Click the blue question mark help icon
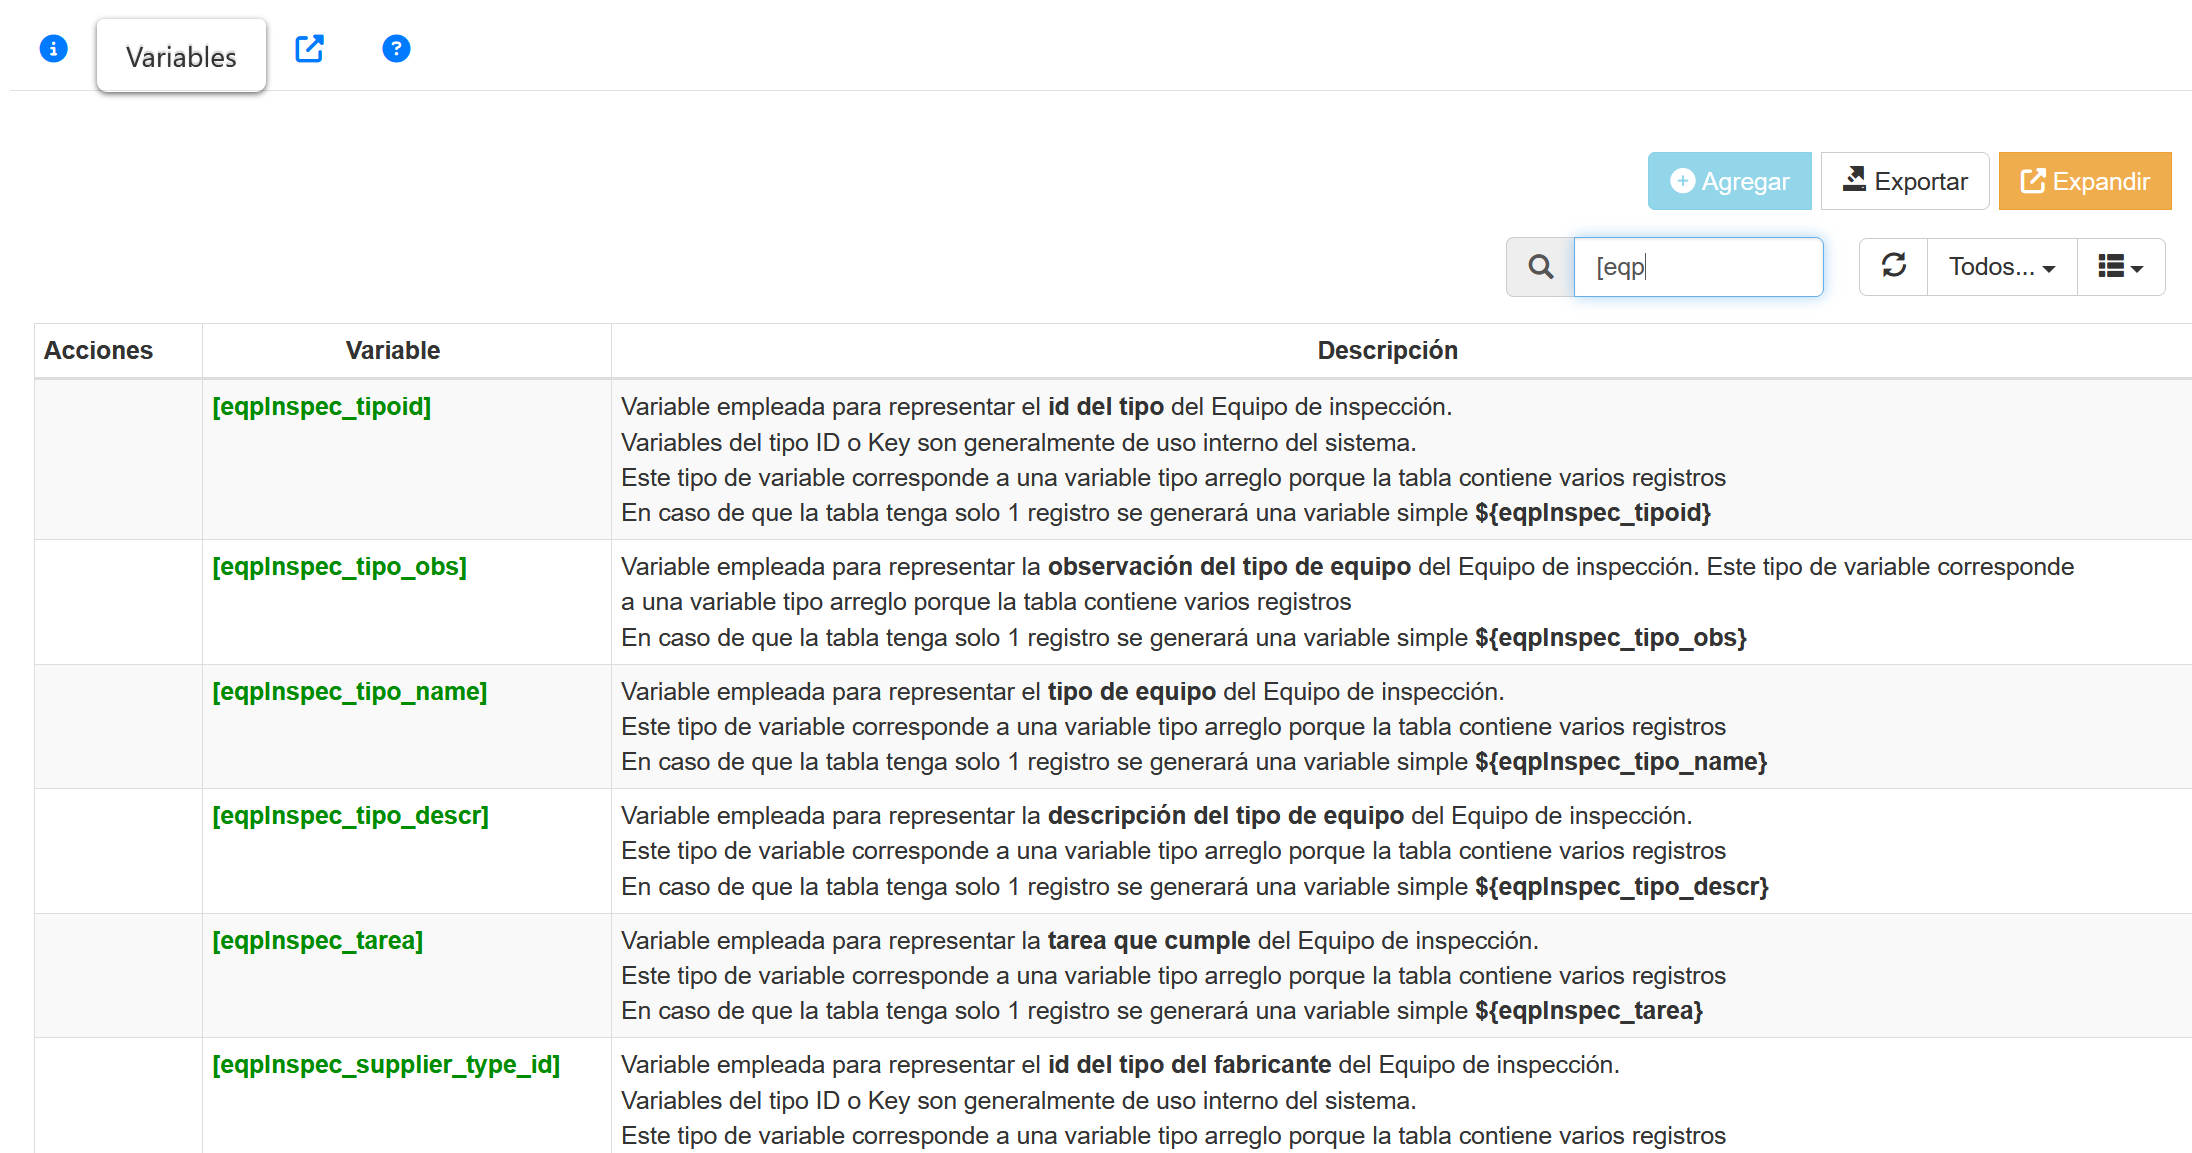Viewport: 2192px width, 1153px height. (396, 48)
